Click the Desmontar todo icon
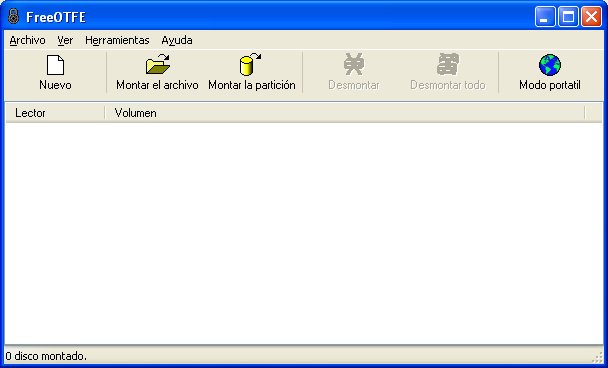This screenshot has height=368, width=608. (x=448, y=64)
